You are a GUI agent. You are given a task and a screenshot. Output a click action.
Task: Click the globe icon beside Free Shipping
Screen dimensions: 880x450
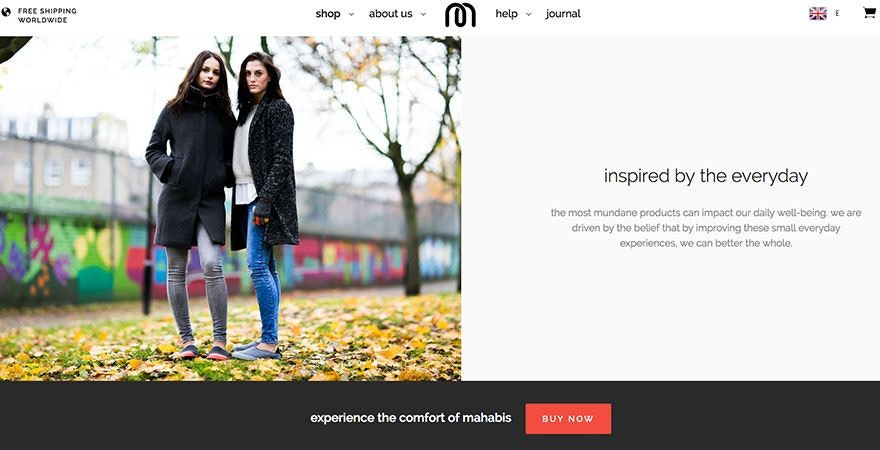(x=6, y=12)
